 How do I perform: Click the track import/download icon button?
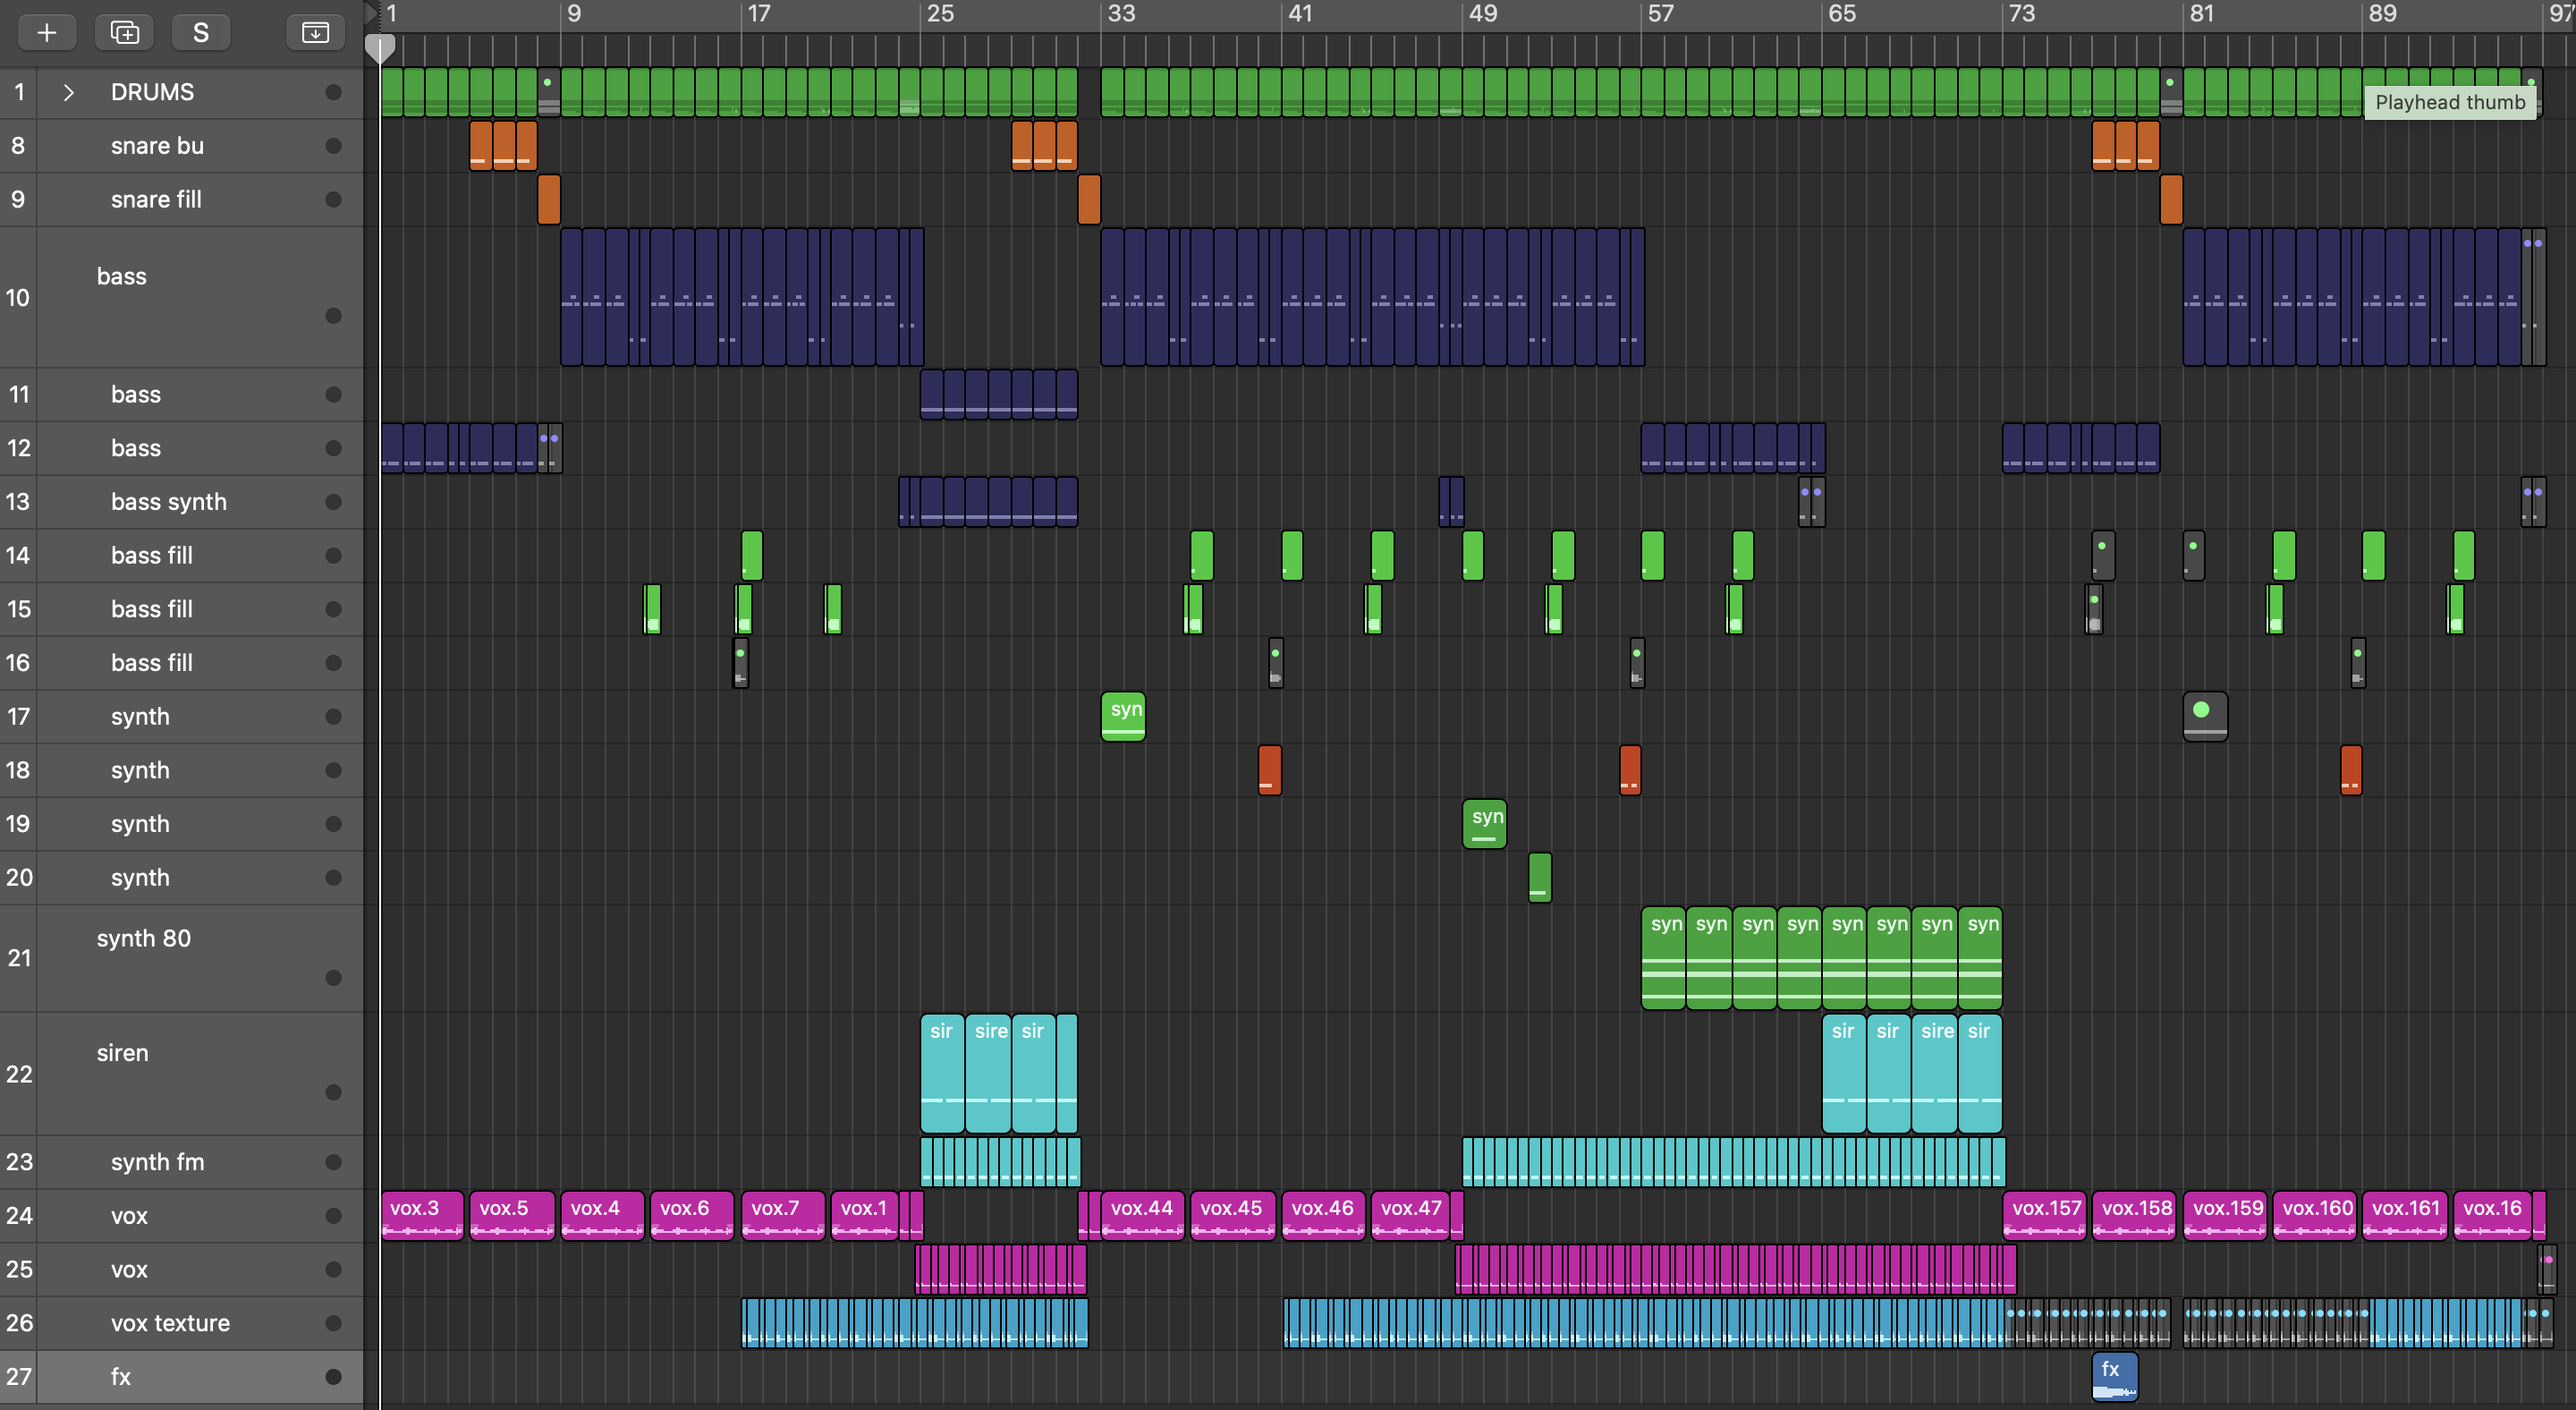315,33
